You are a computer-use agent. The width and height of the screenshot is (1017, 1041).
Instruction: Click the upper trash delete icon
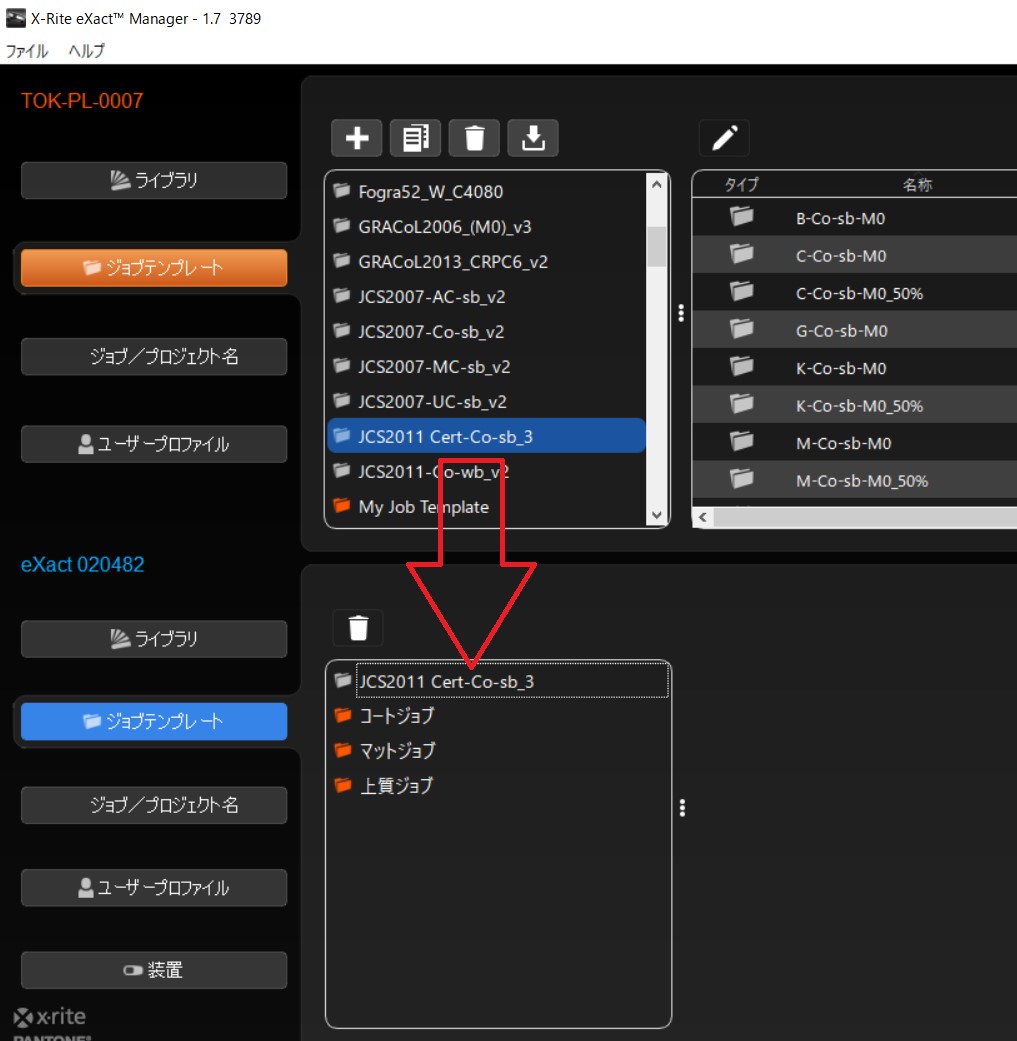(474, 138)
